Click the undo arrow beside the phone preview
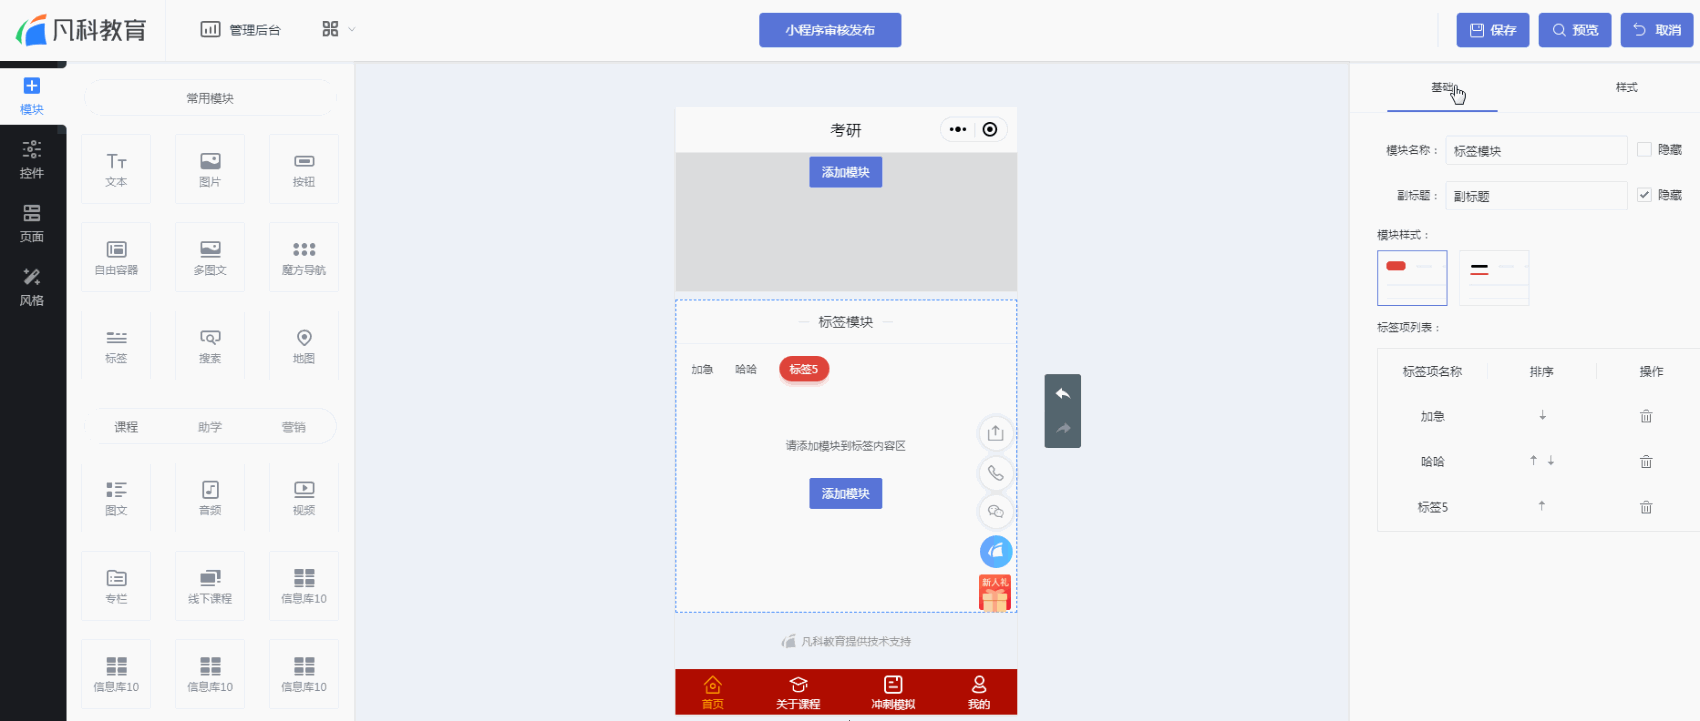Viewport: 1700px width, 721px height. 1063,394
